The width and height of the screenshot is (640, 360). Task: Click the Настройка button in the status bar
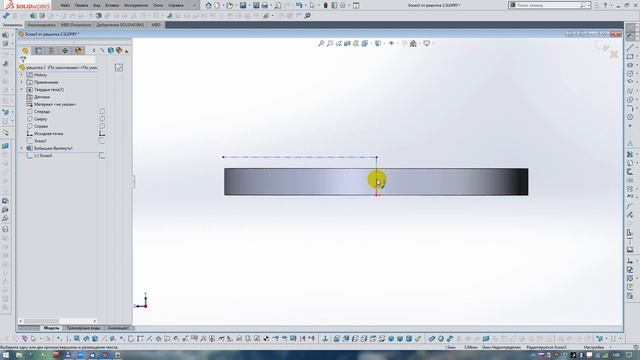click(593, 347)
